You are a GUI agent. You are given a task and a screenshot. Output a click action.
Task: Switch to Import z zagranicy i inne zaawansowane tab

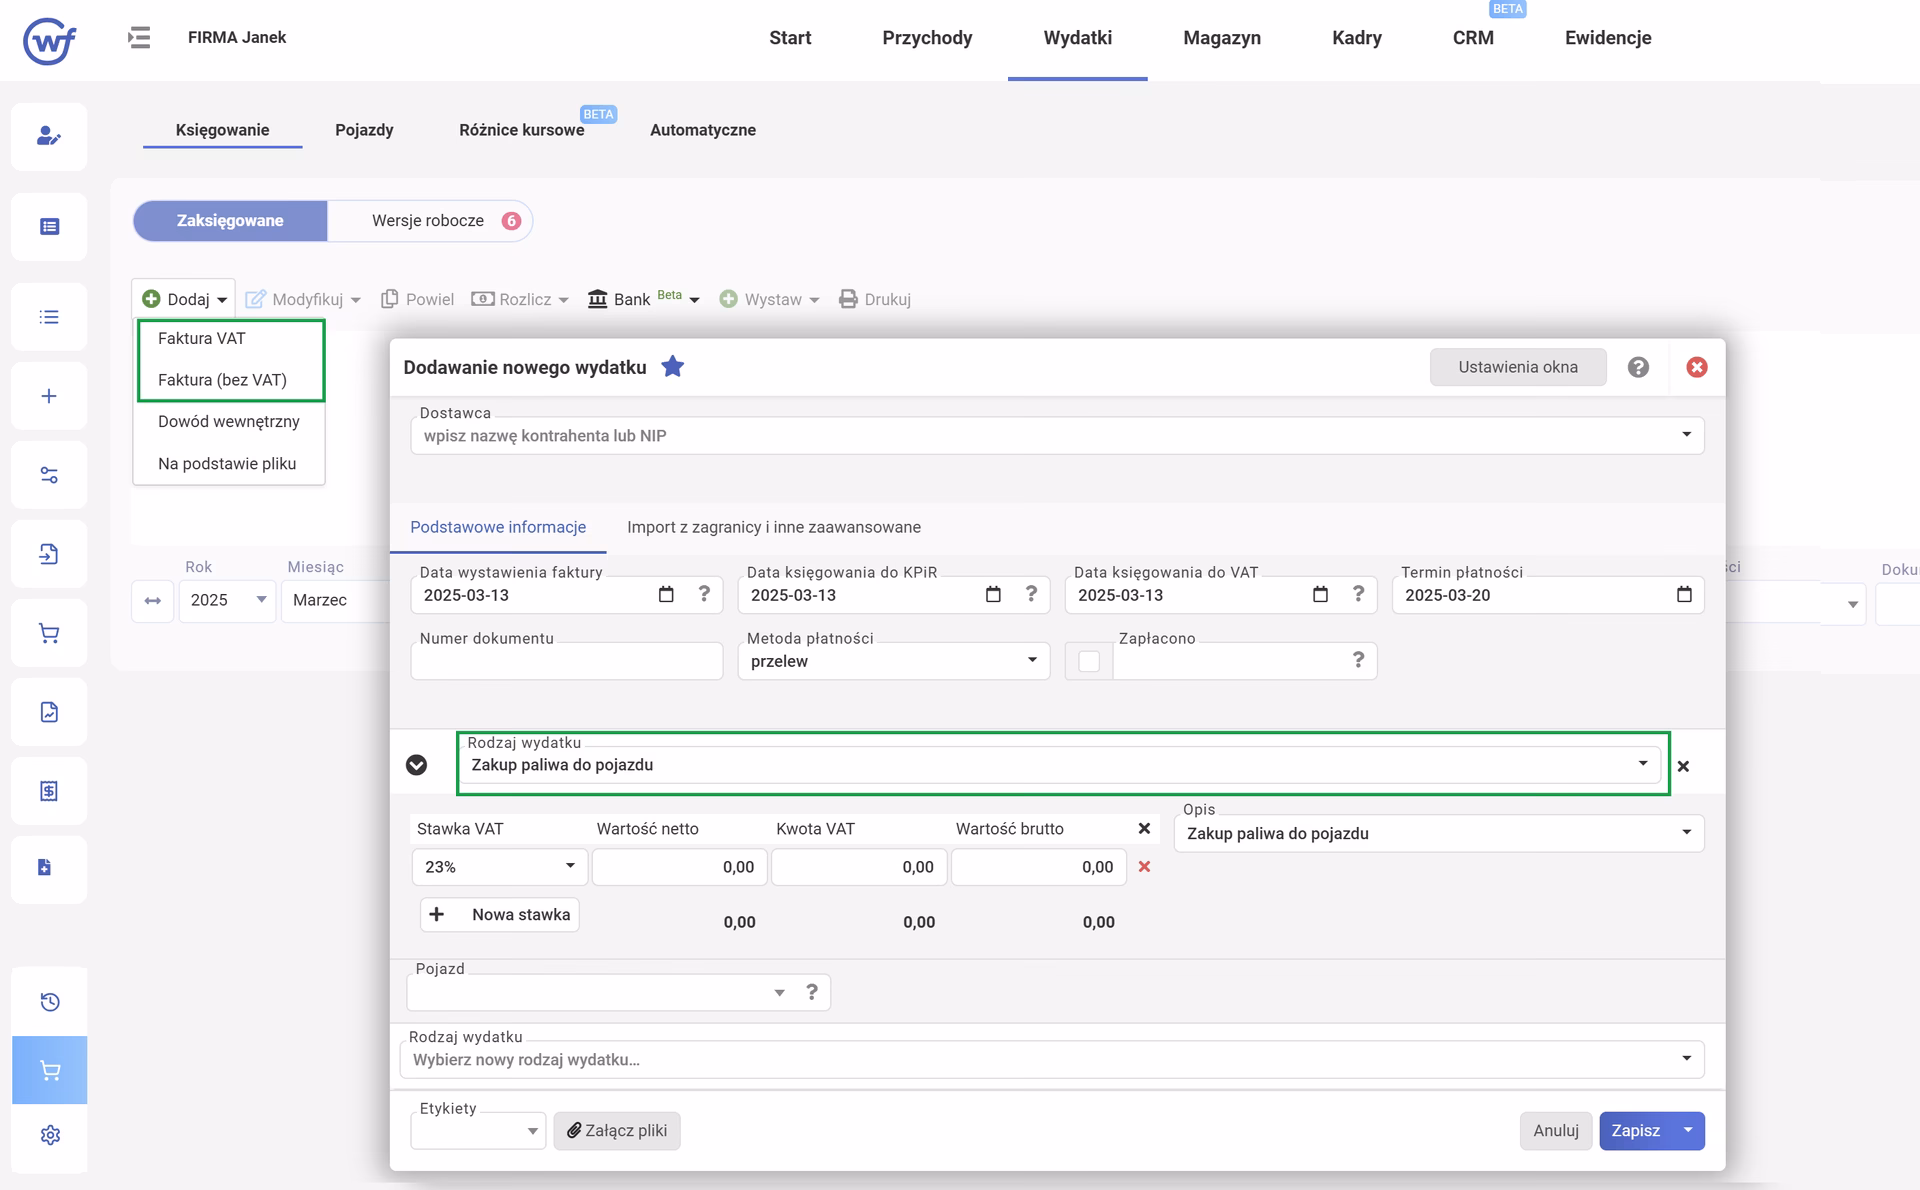click(x=774, y=527)
